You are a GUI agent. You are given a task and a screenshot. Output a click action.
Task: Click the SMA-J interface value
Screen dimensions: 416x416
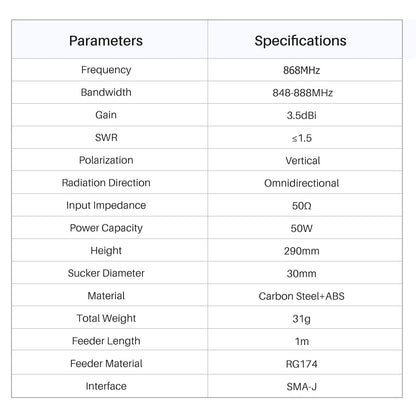[x=301, y=387]
